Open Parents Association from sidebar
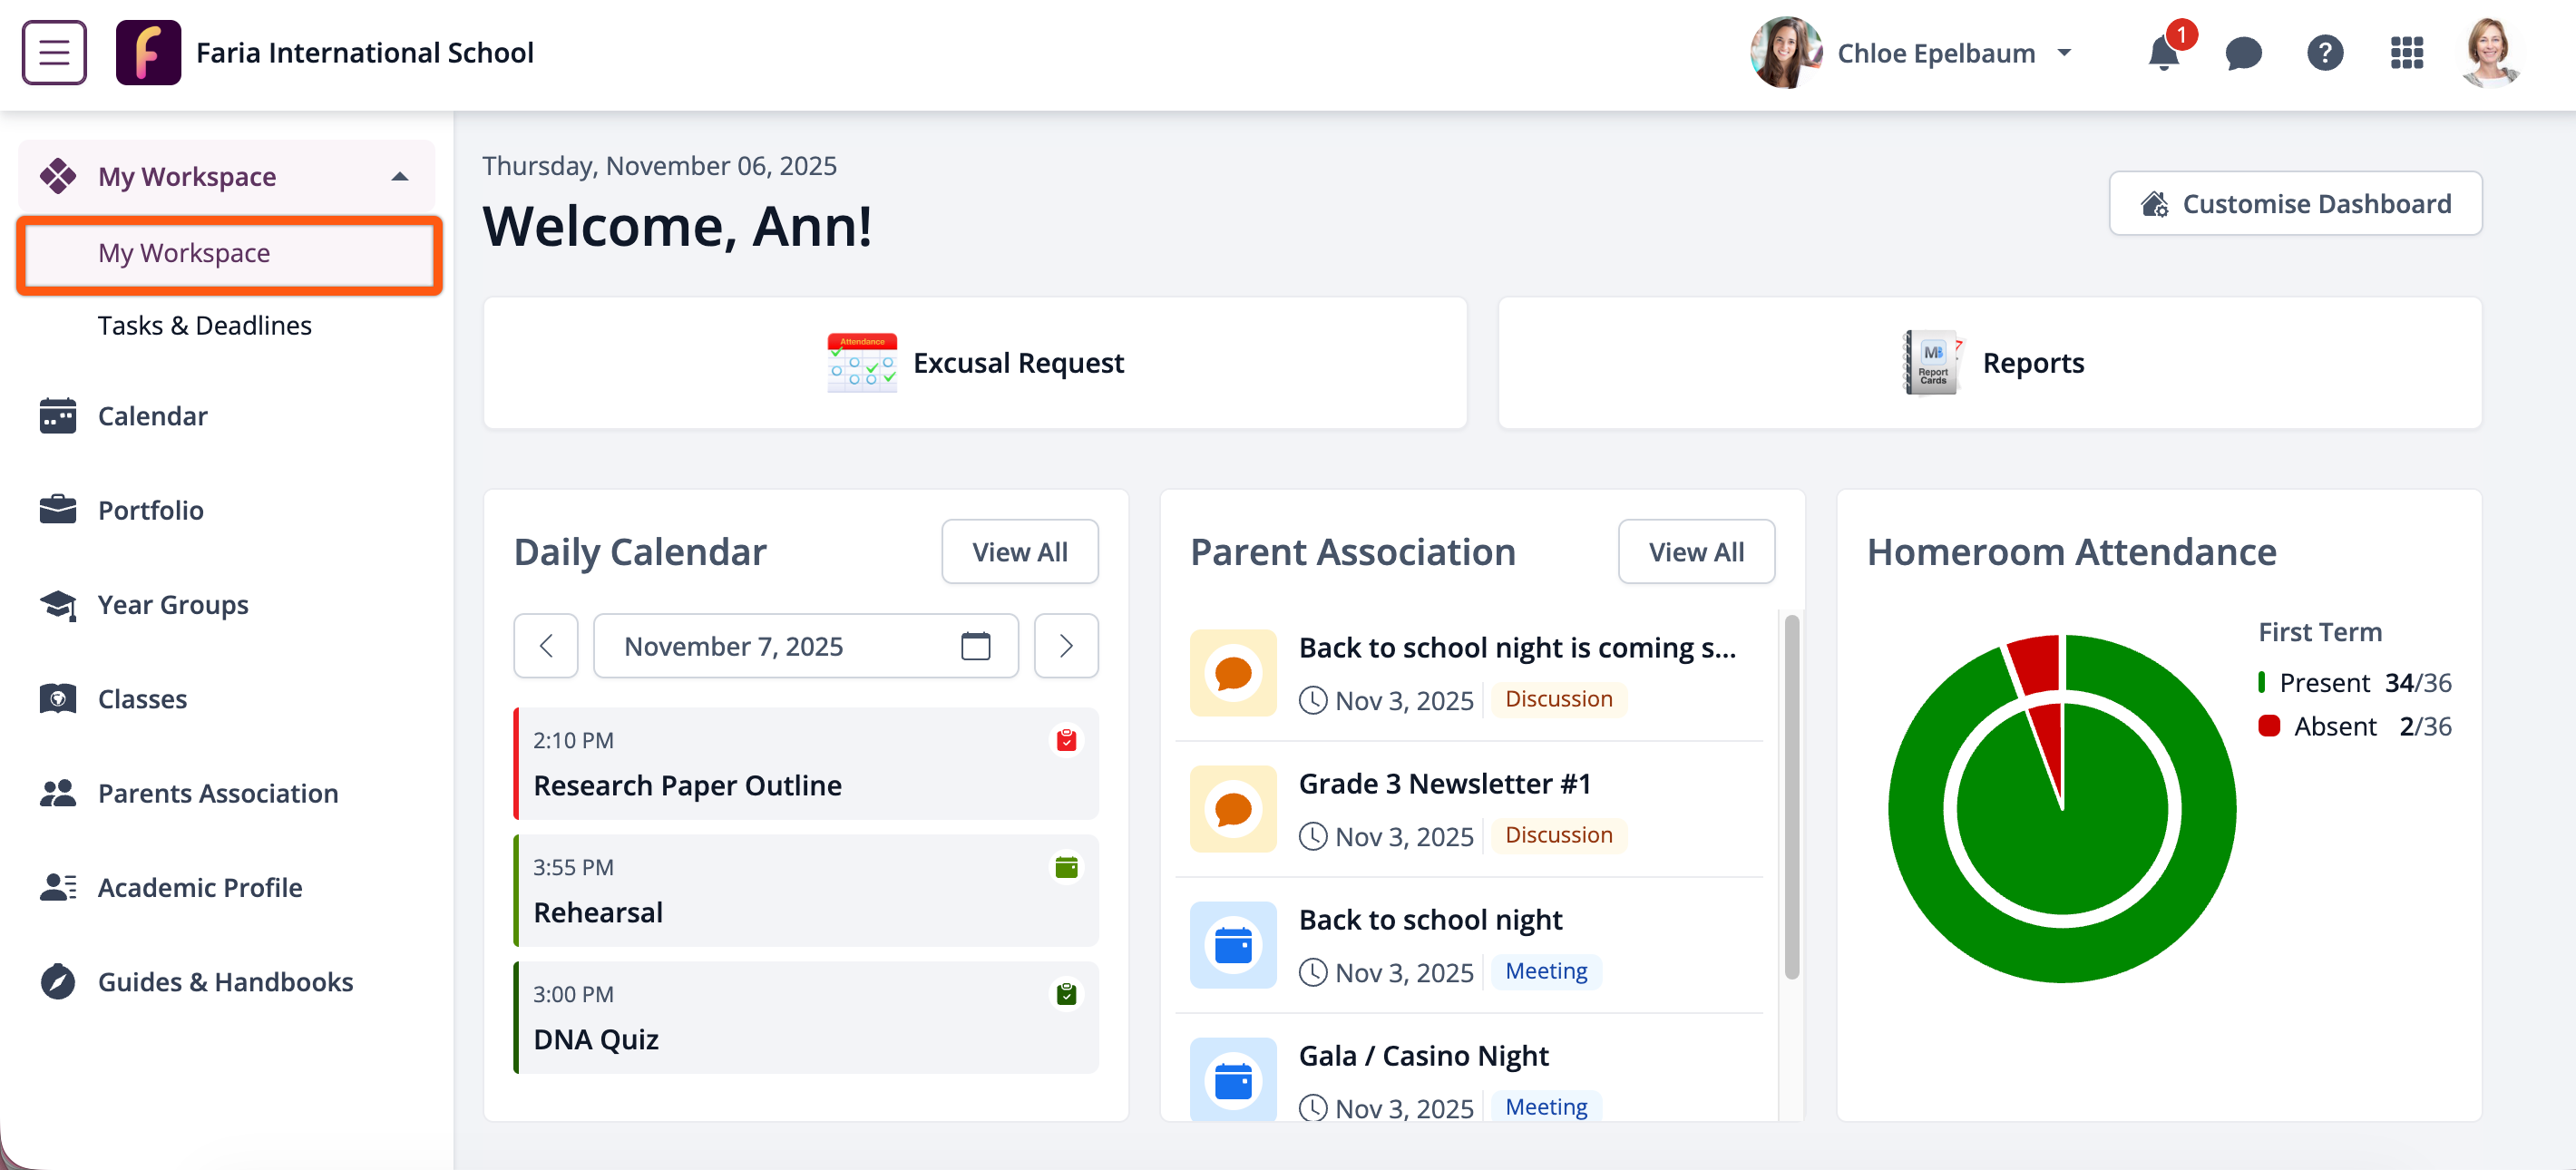Image resolution: width=2576 pixels, height=1170 pixels. tap(217, 793)
